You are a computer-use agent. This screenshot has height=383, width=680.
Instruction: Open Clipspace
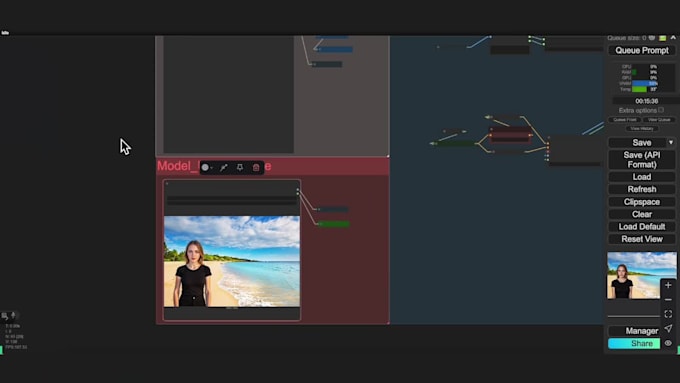[x=642, y=202]
